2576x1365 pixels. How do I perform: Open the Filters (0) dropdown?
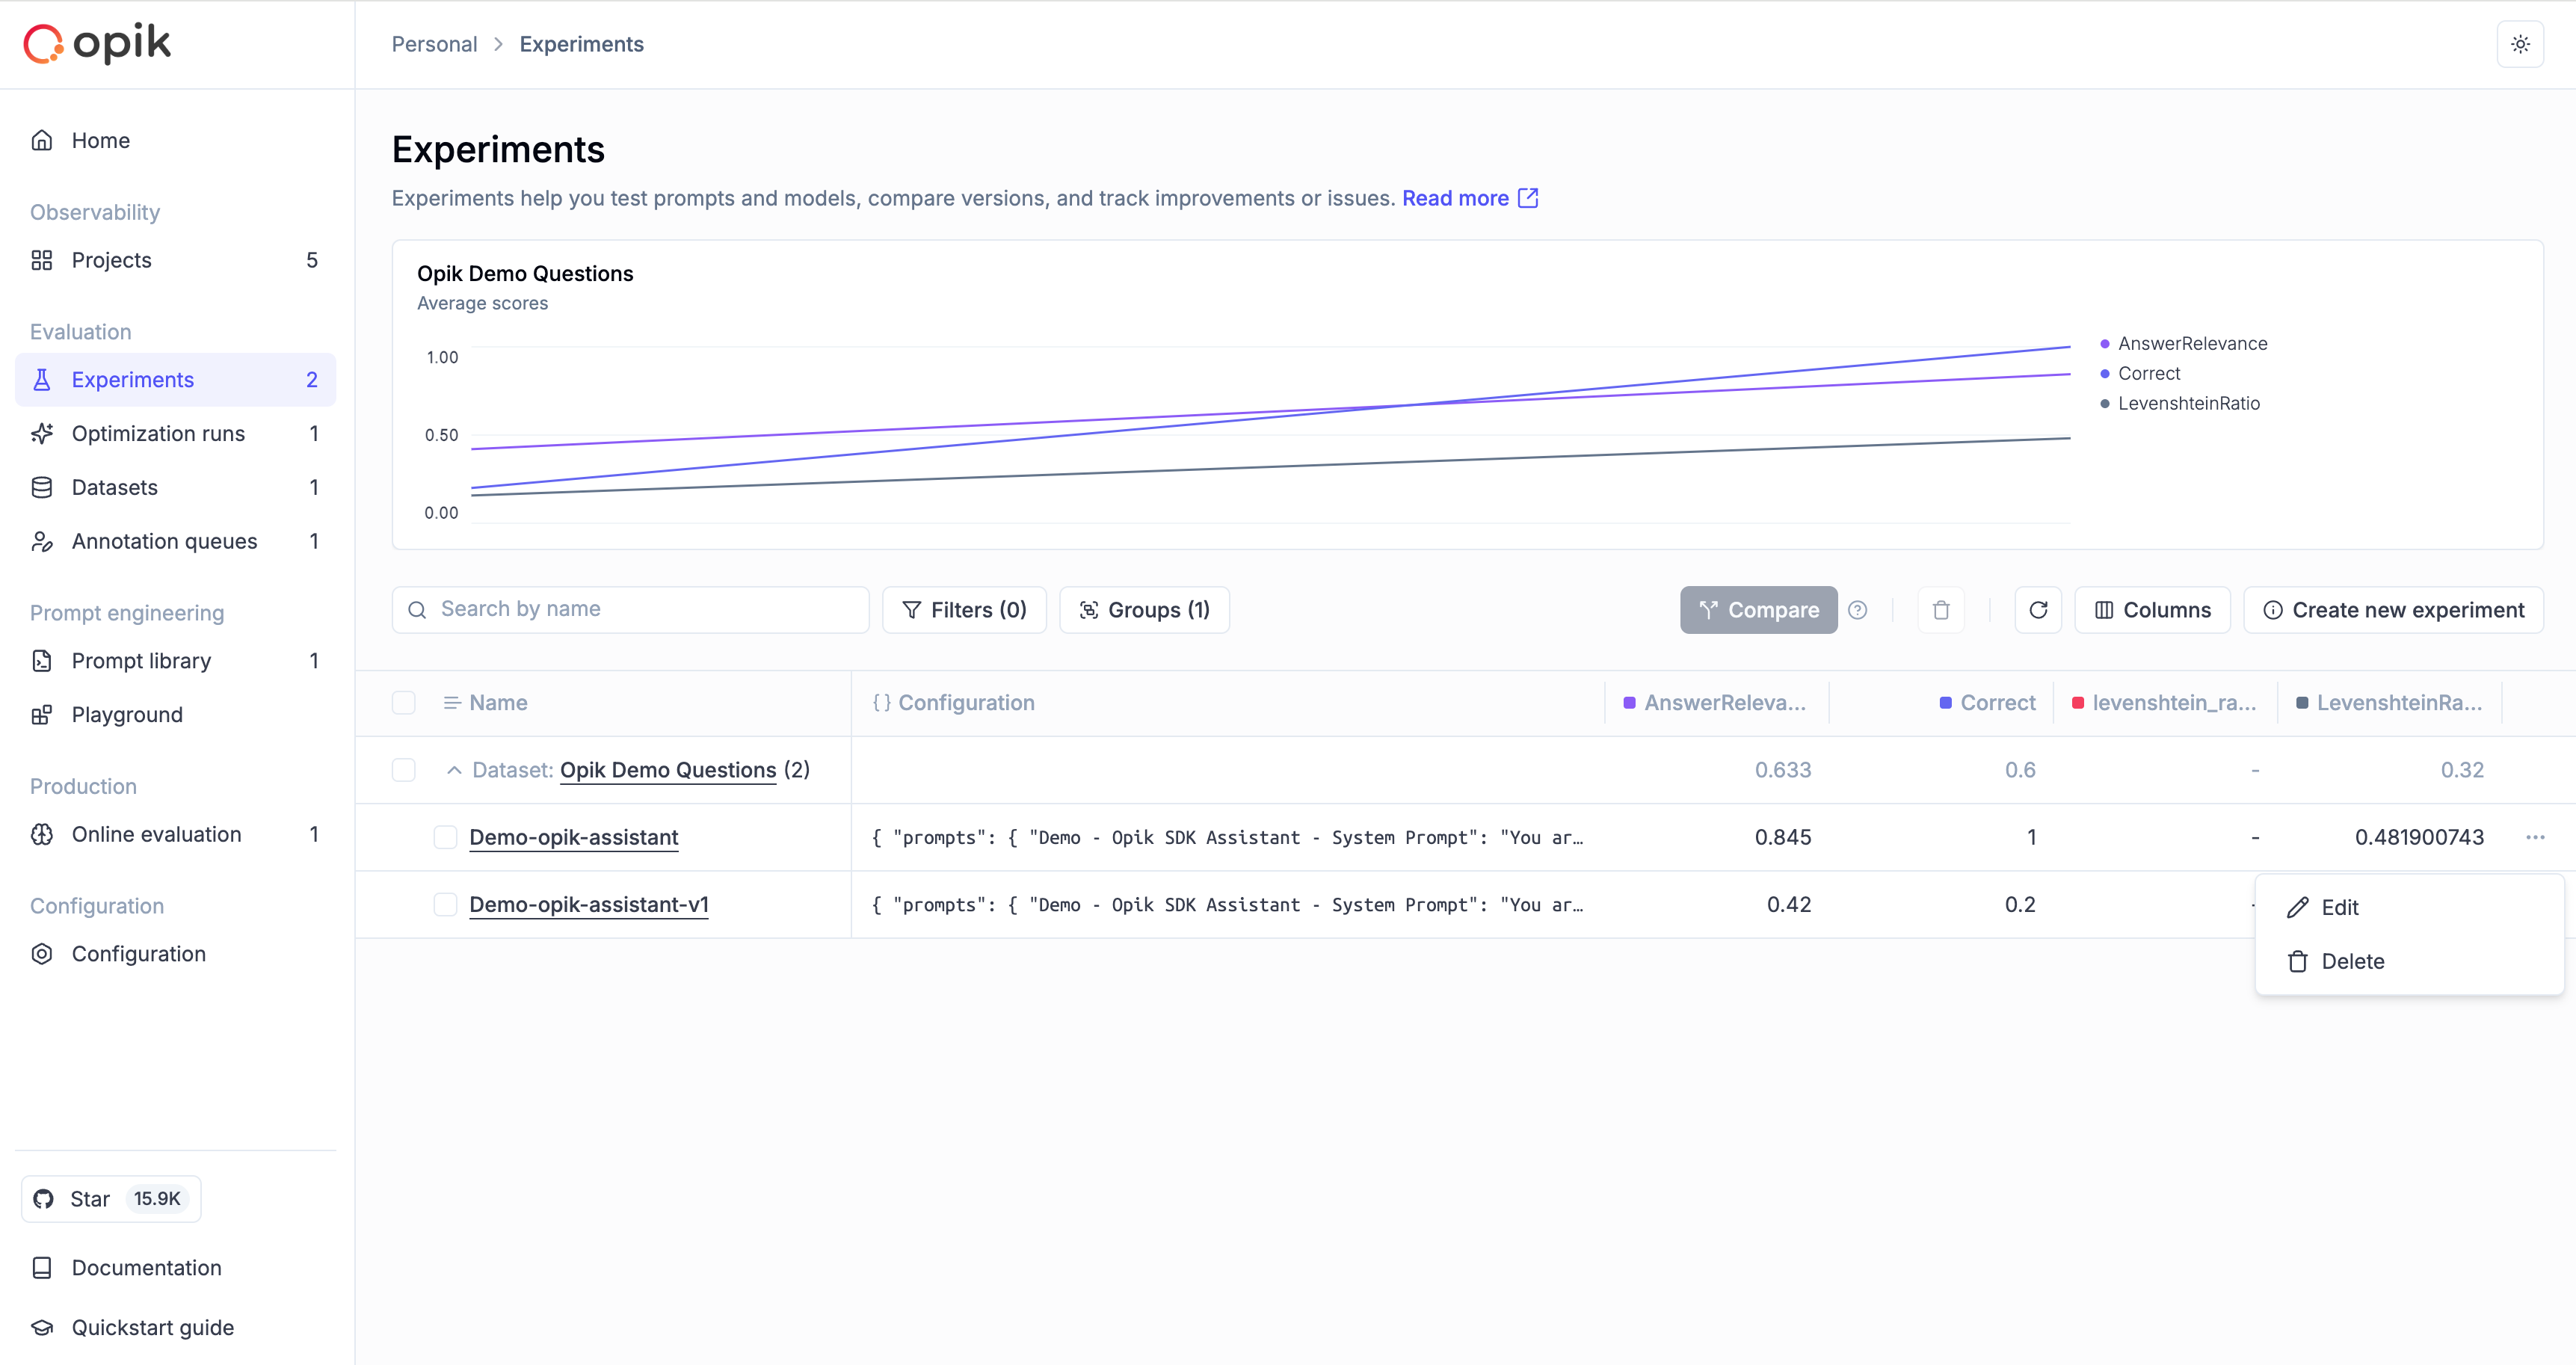tap(964, 610)
